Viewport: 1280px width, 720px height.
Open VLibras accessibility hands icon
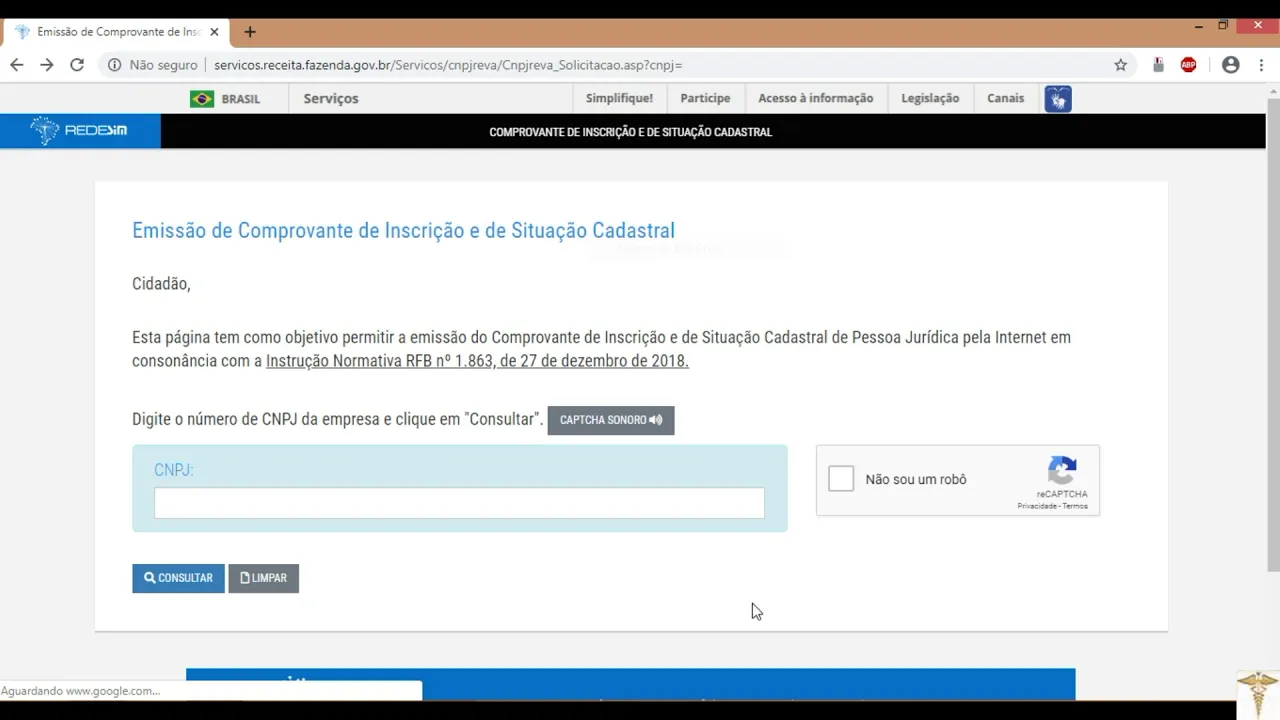click(x=1058, y=99)
